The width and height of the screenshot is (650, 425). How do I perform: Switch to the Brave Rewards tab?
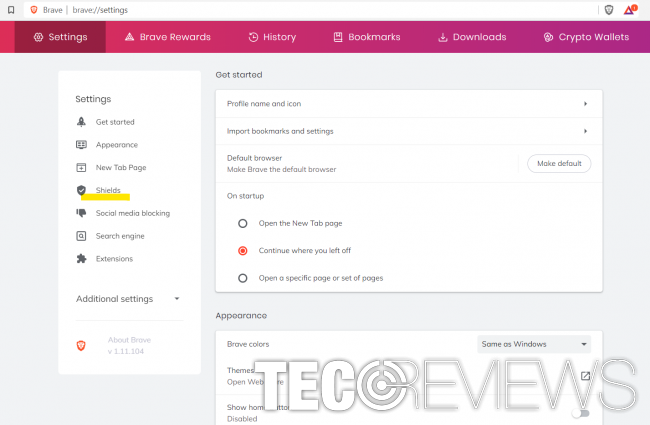click(x=167, y=37)
